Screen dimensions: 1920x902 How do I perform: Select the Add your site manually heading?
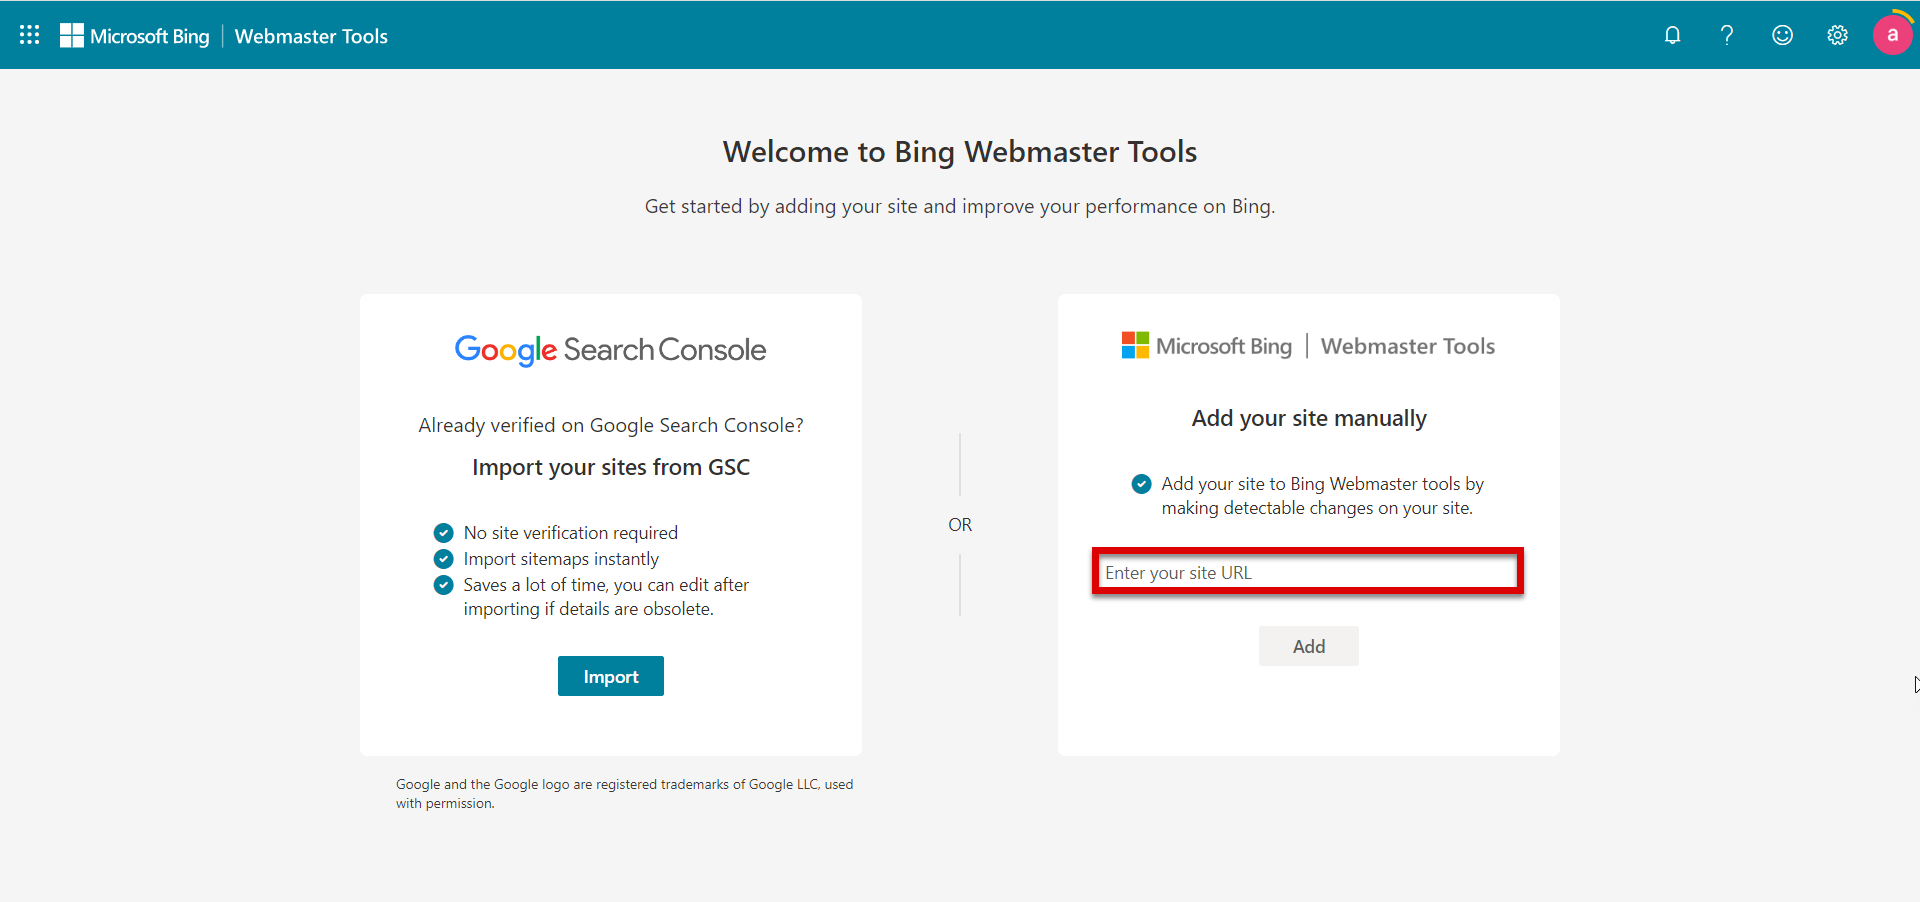pos(1309,418)
